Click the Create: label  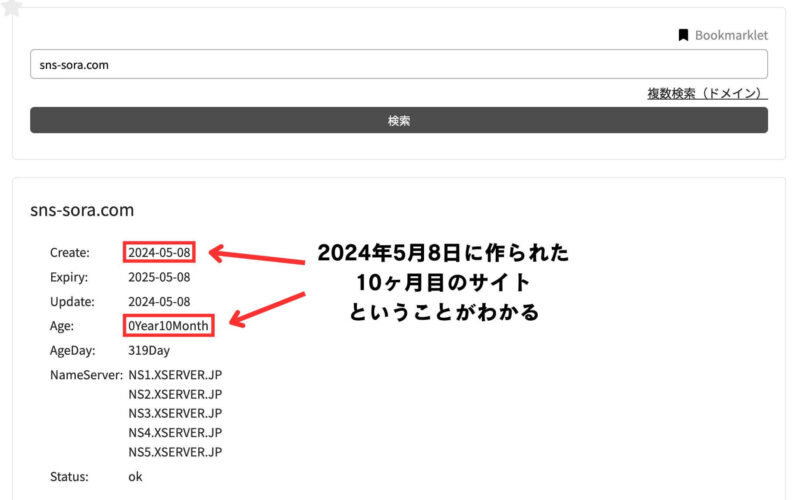[69, 253]
